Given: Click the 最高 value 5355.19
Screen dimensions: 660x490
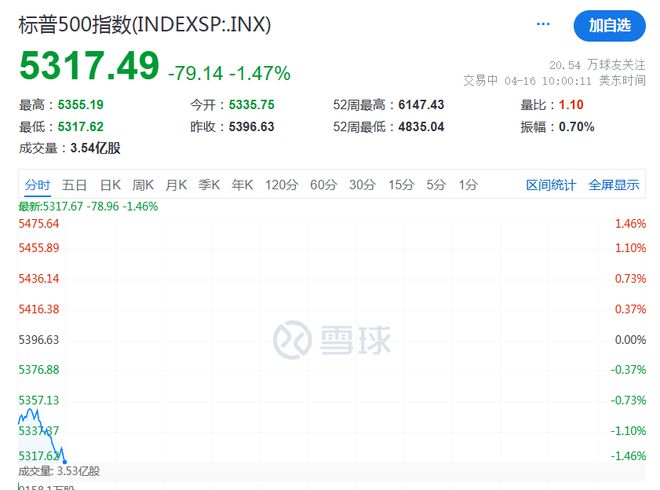Looking at the screenshot, I should coord(80,105).
